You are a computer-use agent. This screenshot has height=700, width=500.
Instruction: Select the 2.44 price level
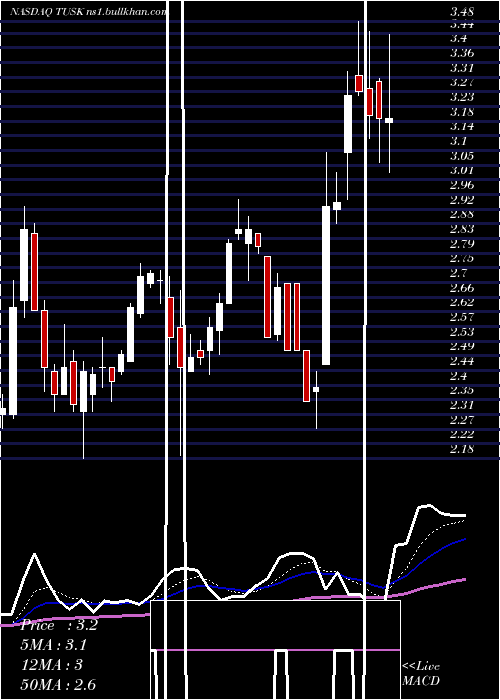[462, 361]
